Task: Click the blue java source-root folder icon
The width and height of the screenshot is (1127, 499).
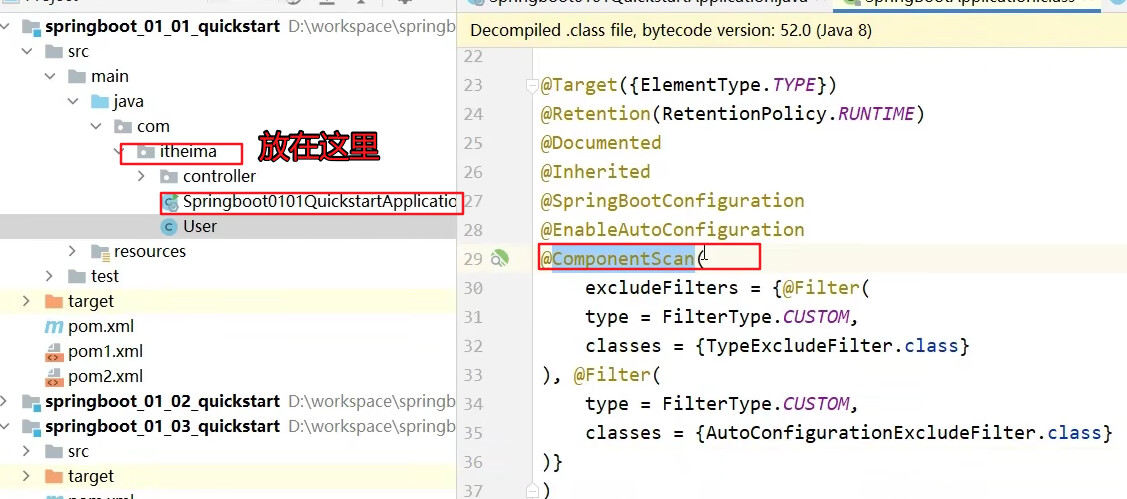Action: pyautogui.click(x=100, y=101)
